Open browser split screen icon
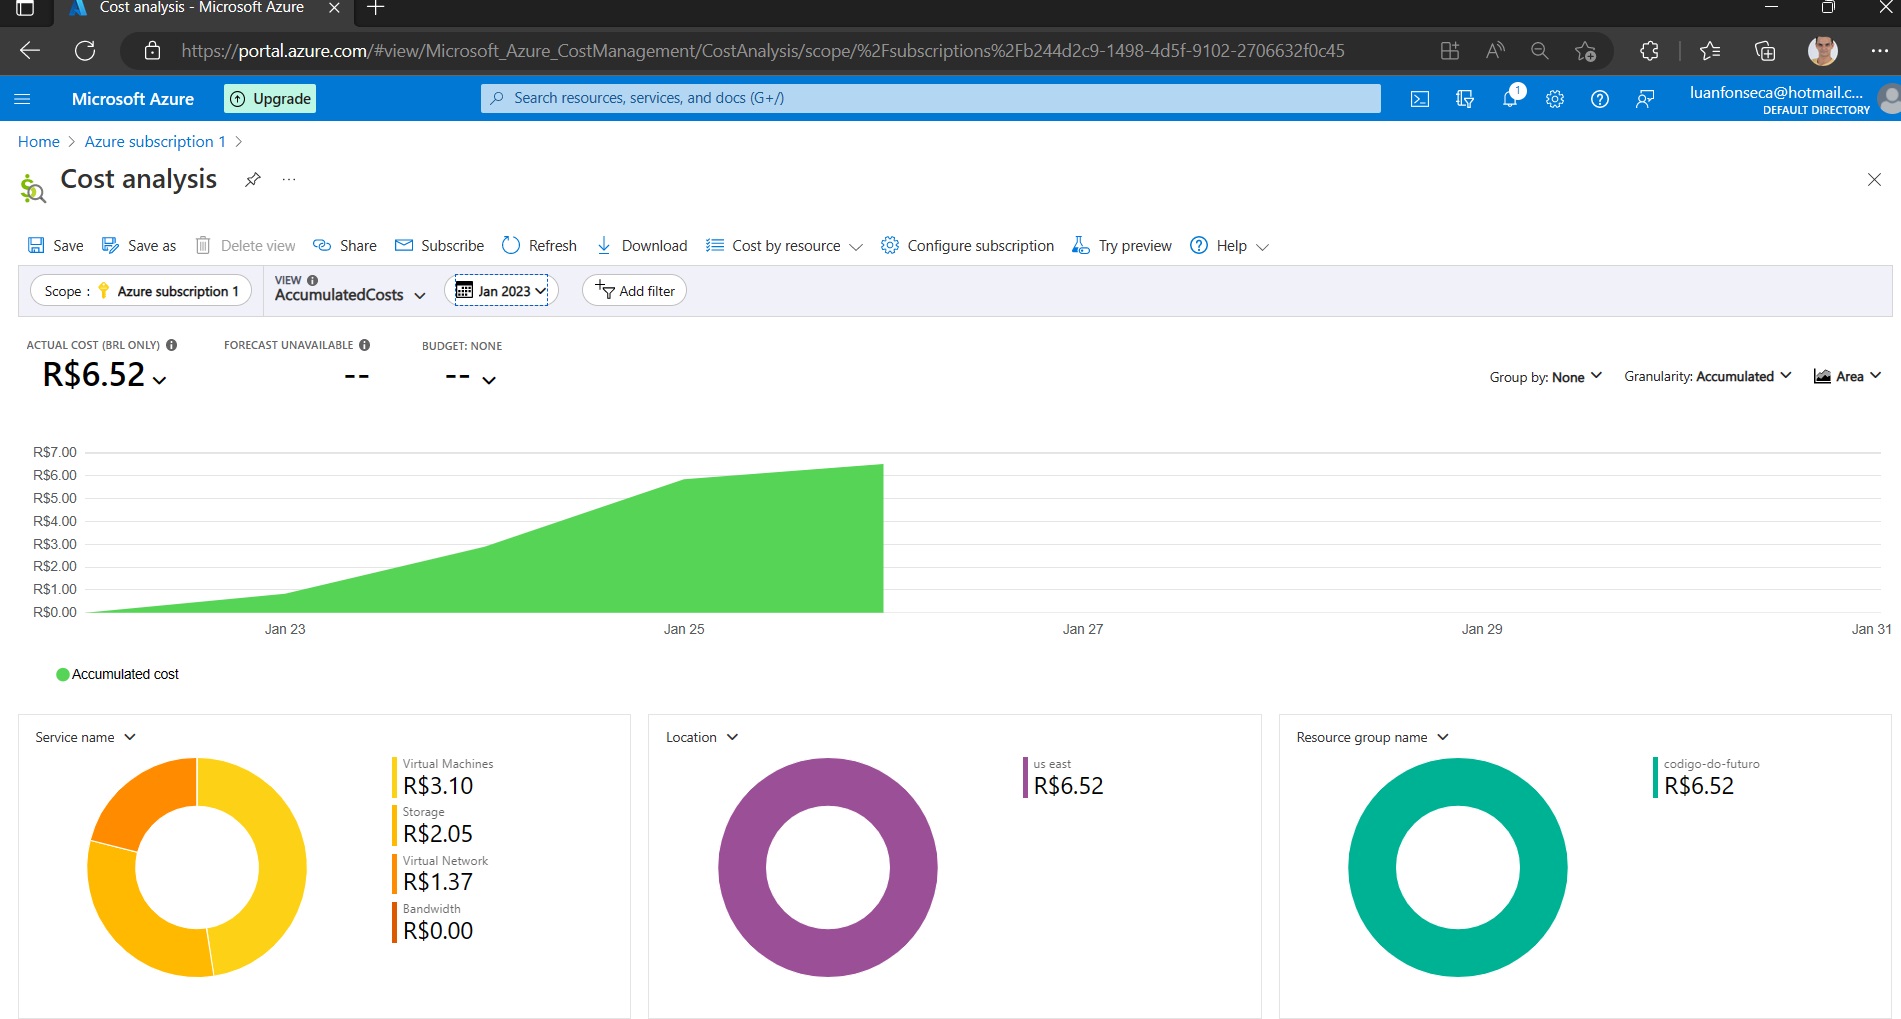The width and height of the screenshot is (1901, 1019). (1449, 50)
